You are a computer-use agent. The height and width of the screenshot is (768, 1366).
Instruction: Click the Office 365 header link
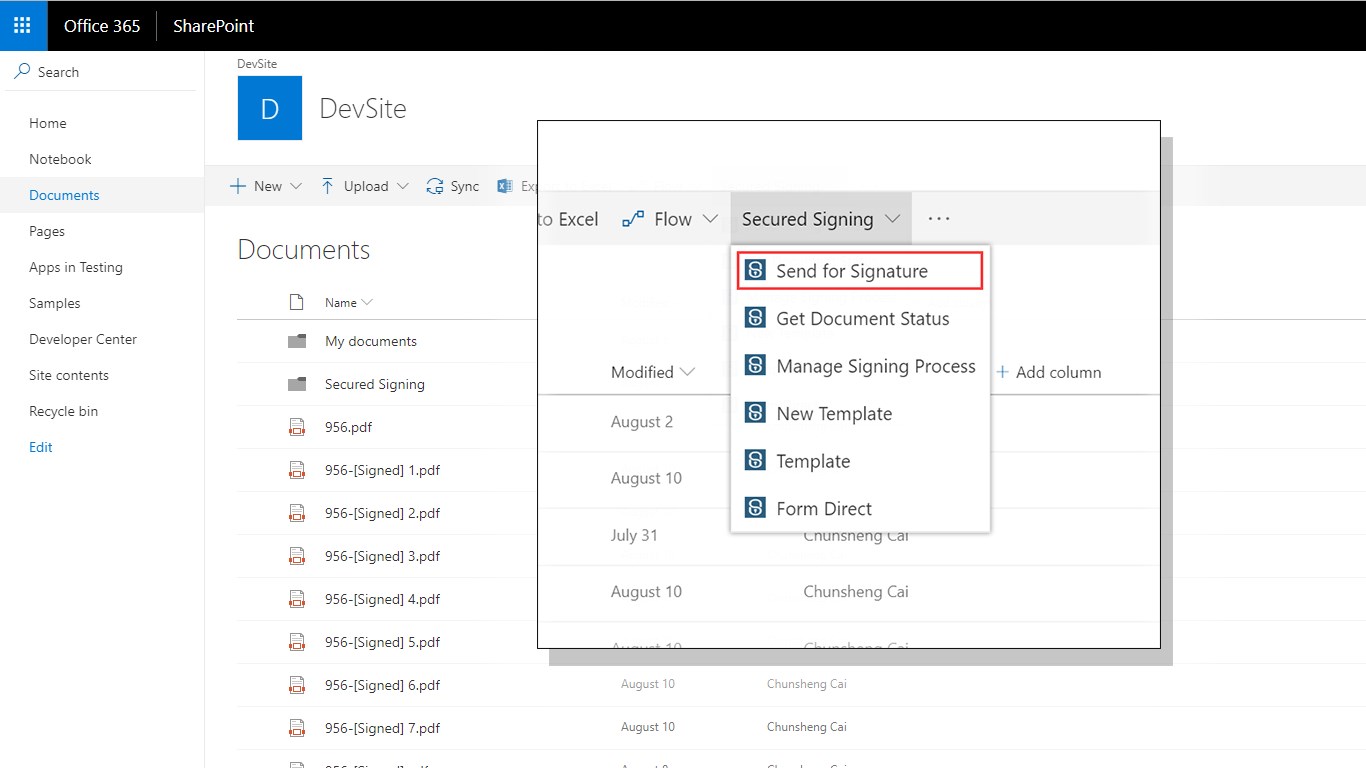click(x=102, y=26)
